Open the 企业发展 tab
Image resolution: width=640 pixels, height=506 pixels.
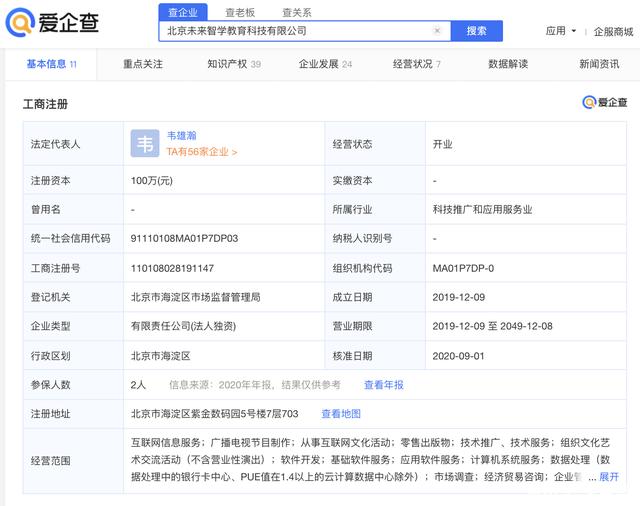(325, 64)
